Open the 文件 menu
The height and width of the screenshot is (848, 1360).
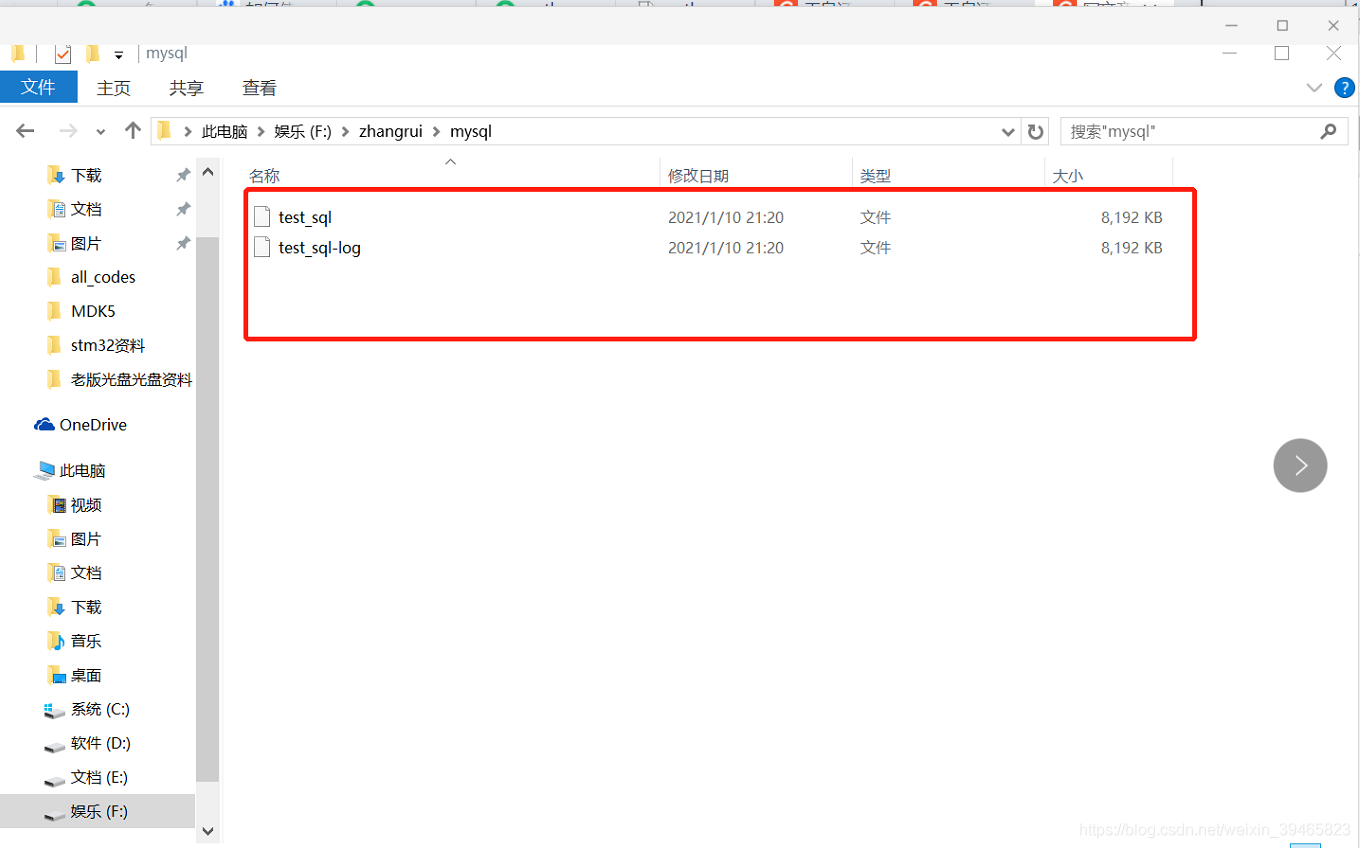[39, 87]
